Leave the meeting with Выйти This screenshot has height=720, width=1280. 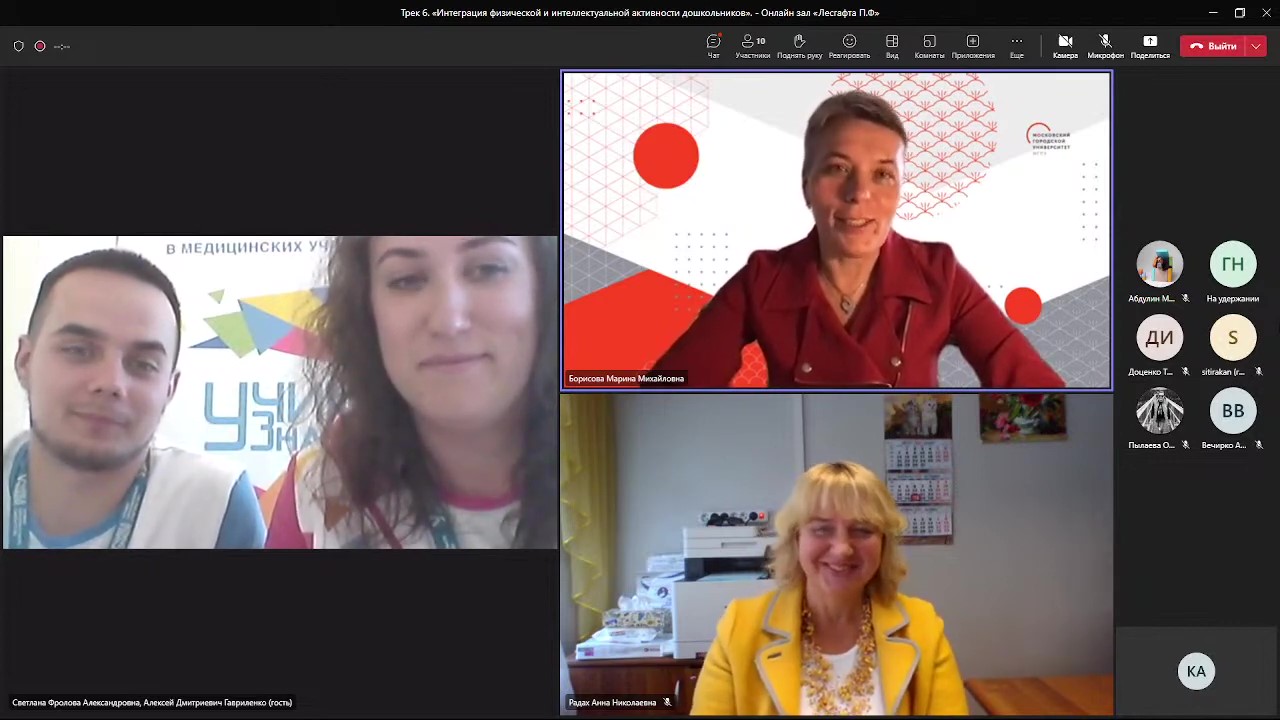[x=1213, y=46]
